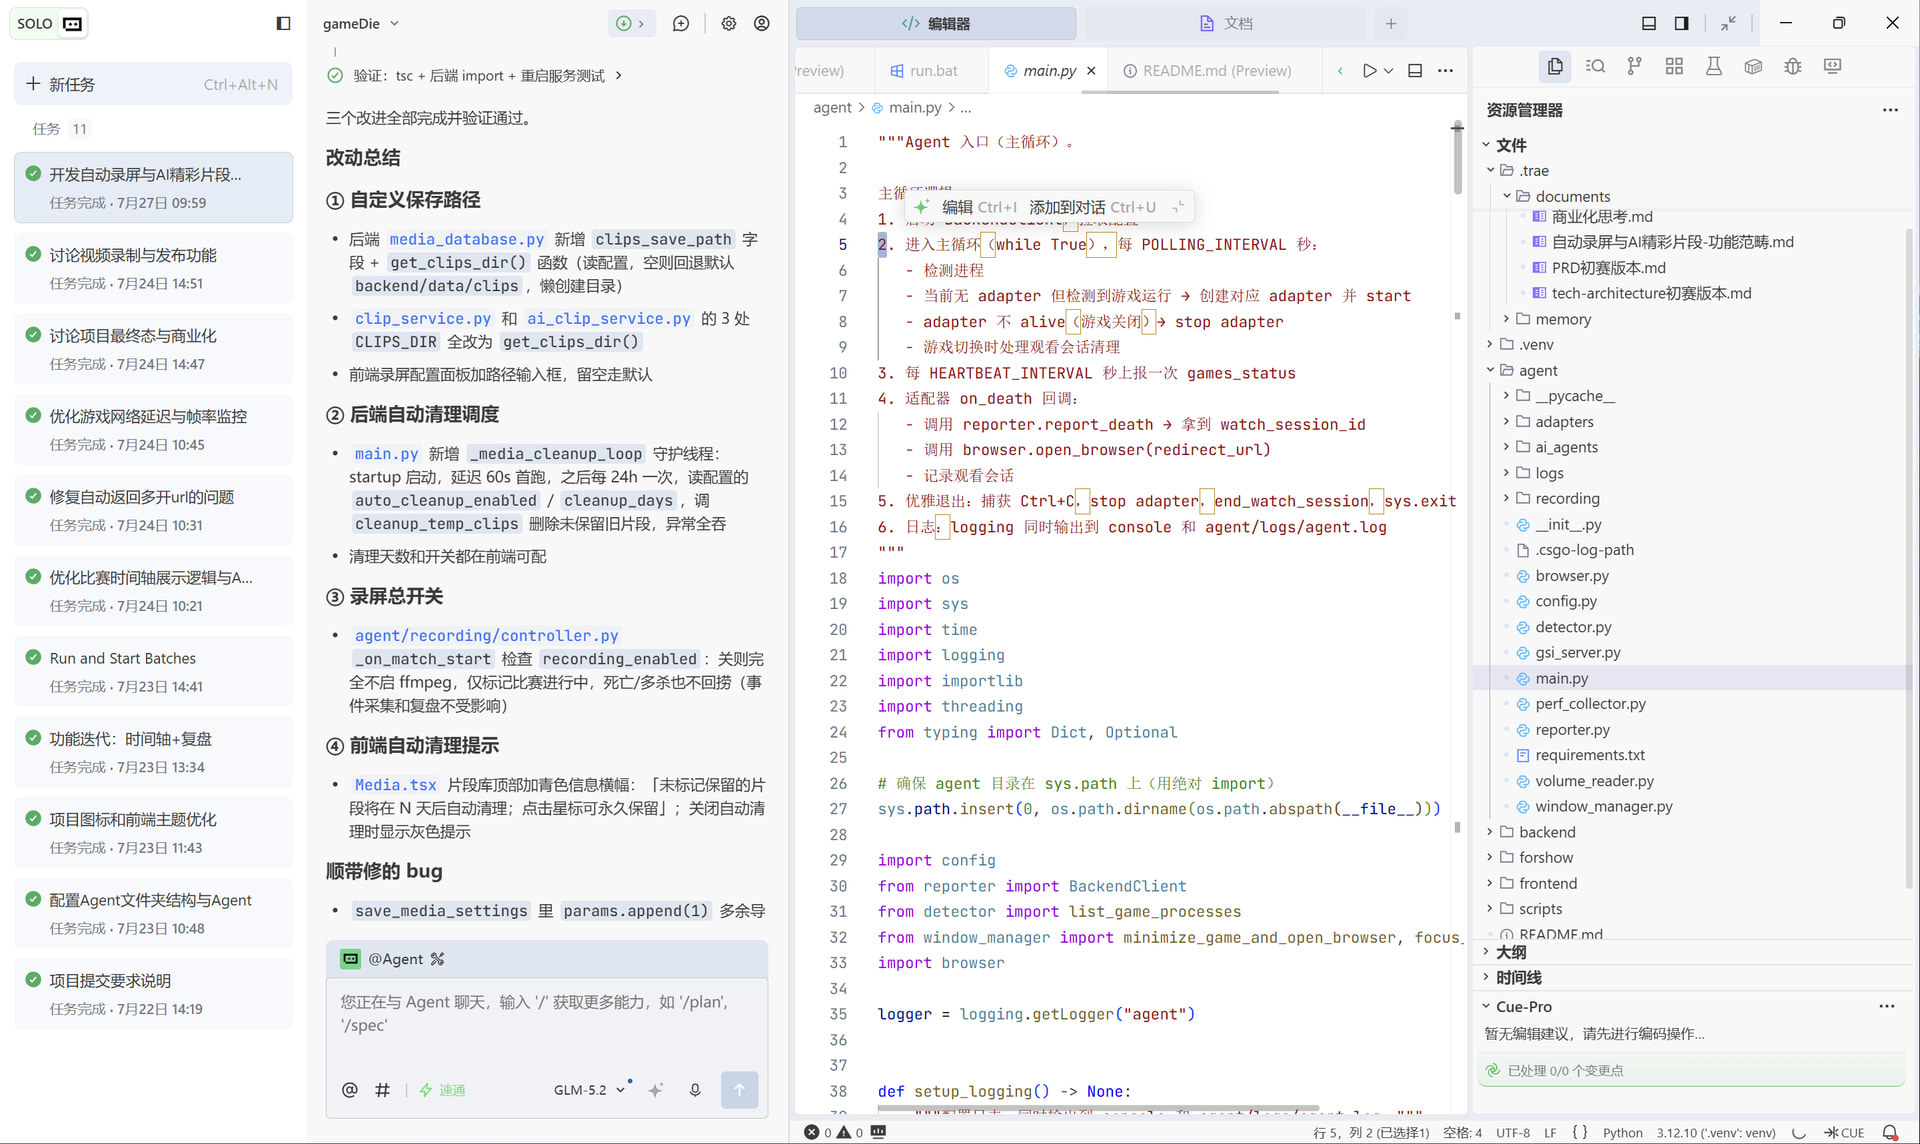The height and width of the screenshot is (1144, 1920).
Task: Click the sparkle prompt-enhance icon
Action: coord(656,1090)
